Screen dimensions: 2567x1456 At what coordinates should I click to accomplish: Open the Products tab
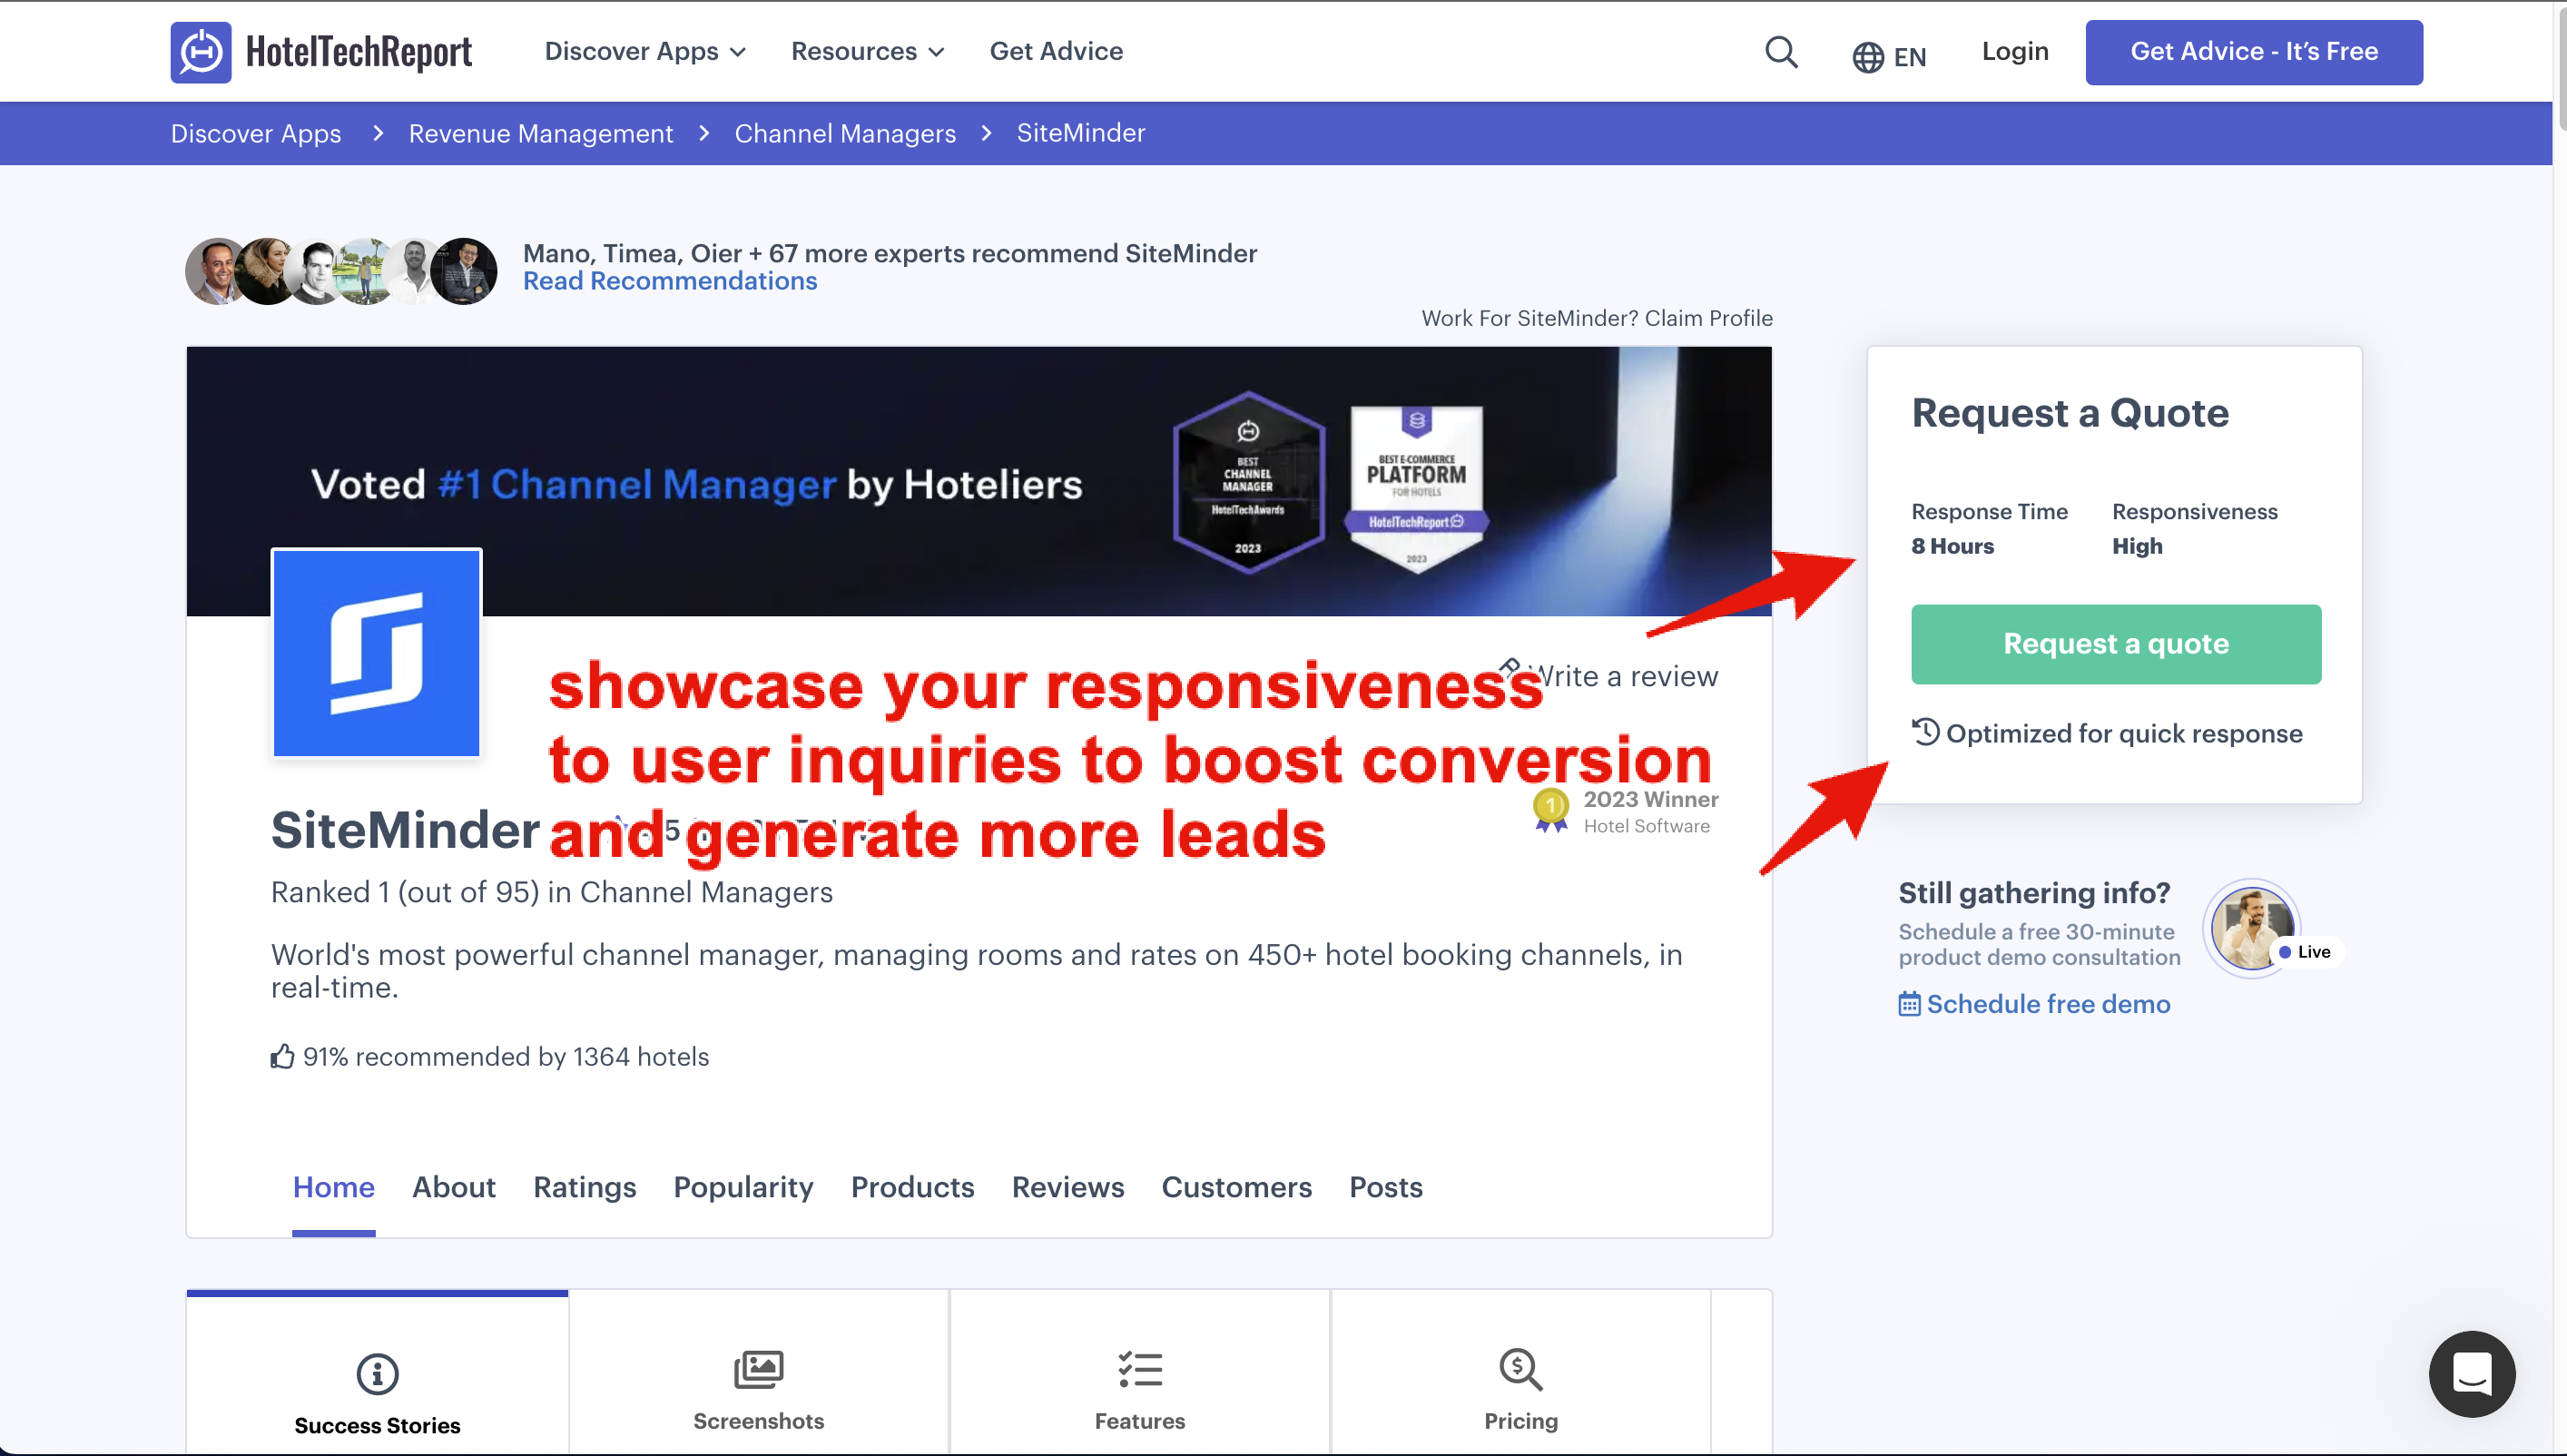913,1186
